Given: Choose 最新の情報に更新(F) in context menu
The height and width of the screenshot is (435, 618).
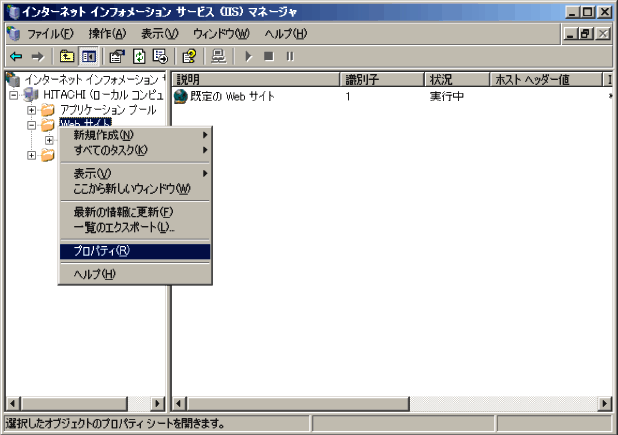Looking at the screenshot, I should tap(135, 212).
